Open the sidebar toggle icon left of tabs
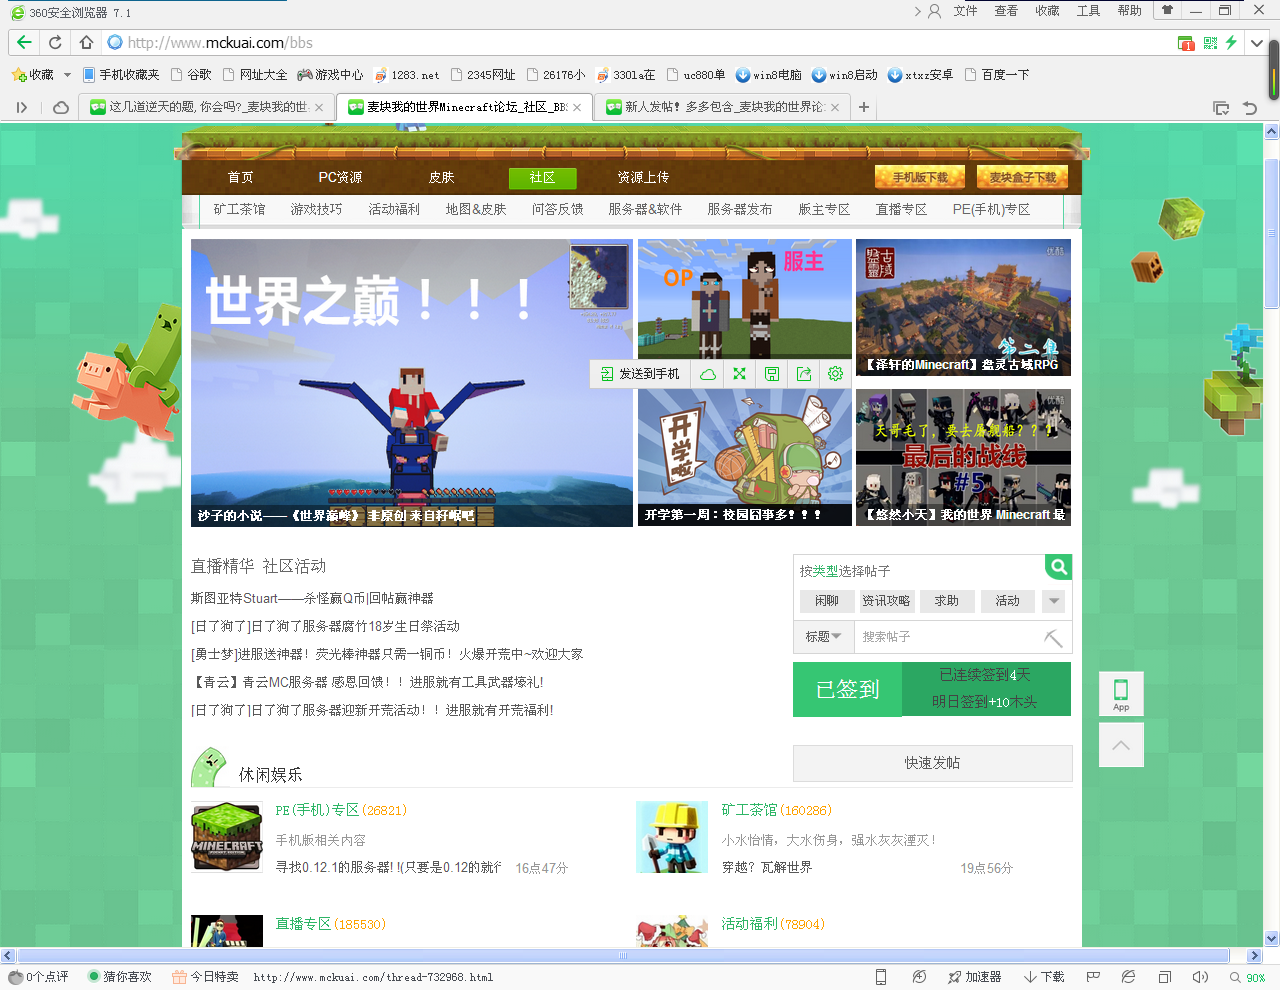This screenshot has width=1280, height=990. click(21, 107)
